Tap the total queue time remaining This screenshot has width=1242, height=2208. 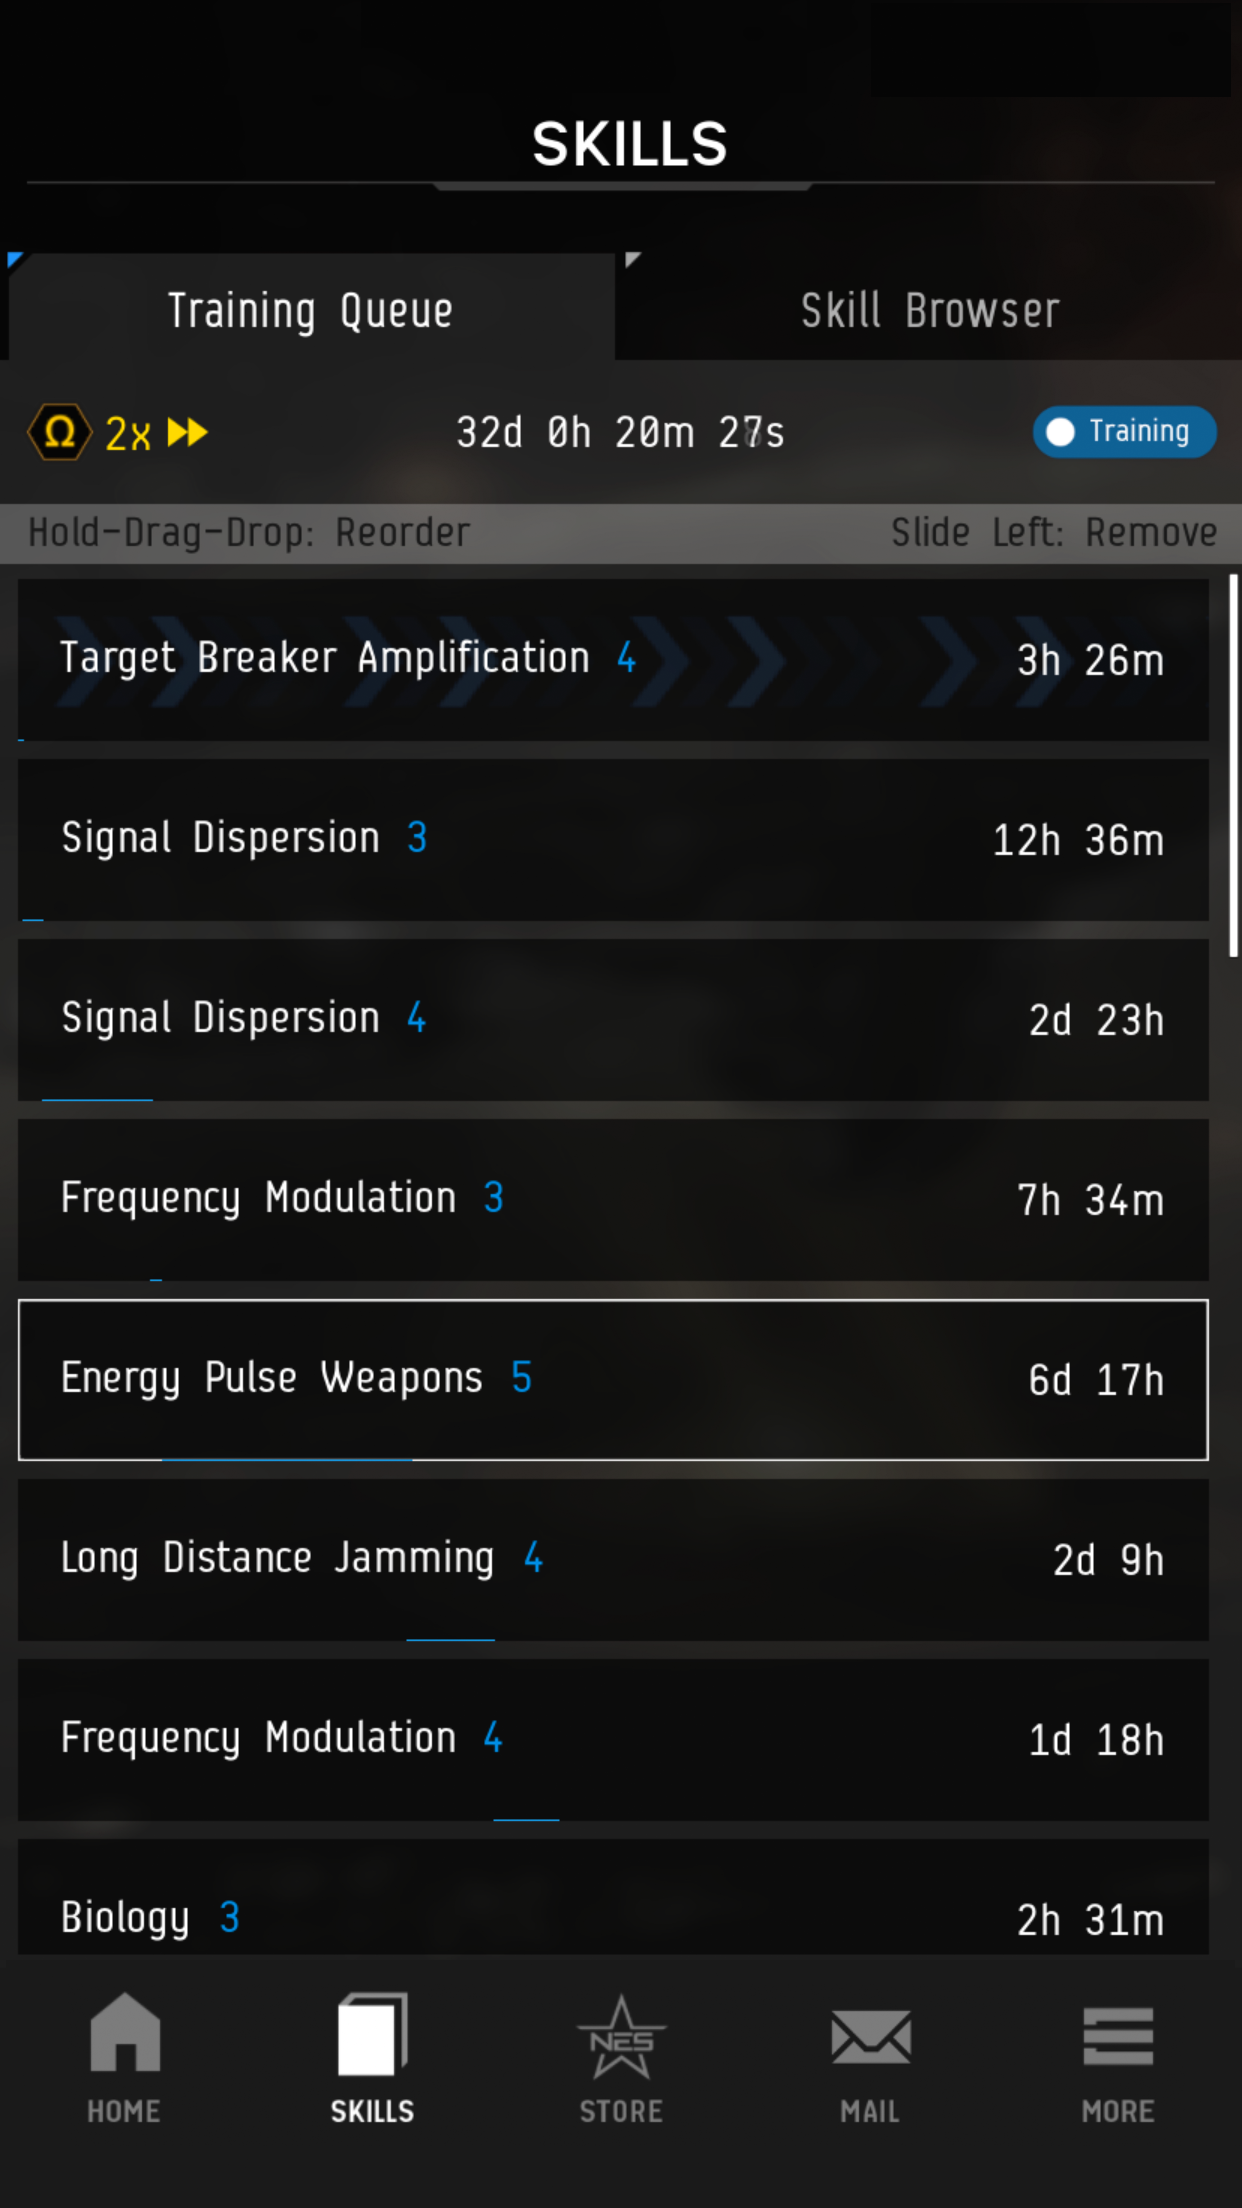click(x=620, y=433)
